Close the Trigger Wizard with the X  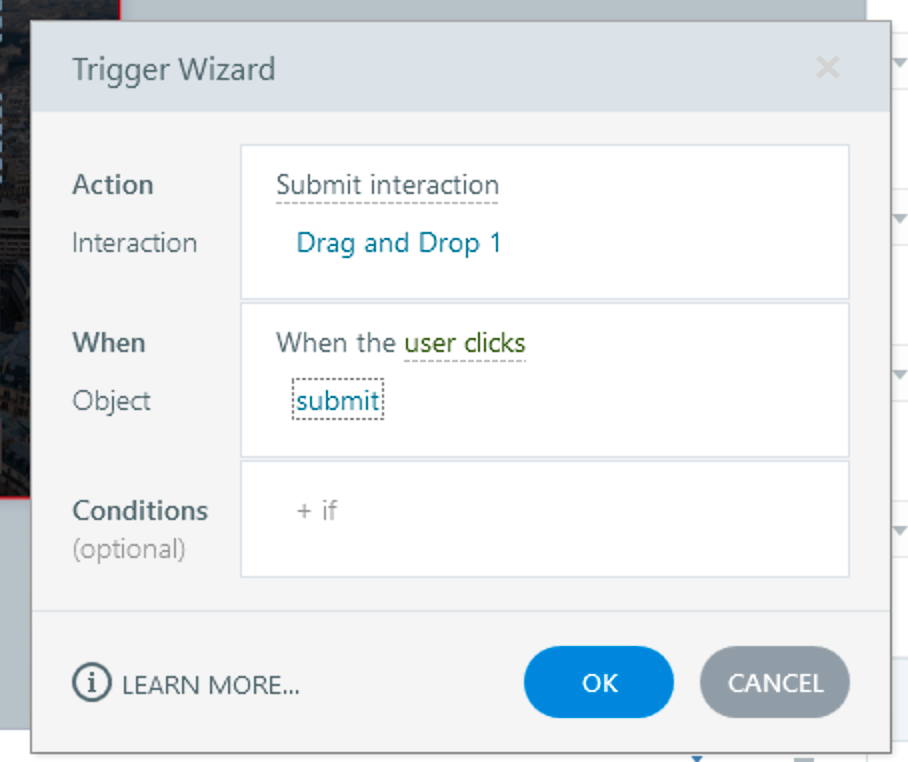click(x=827, y=68)
